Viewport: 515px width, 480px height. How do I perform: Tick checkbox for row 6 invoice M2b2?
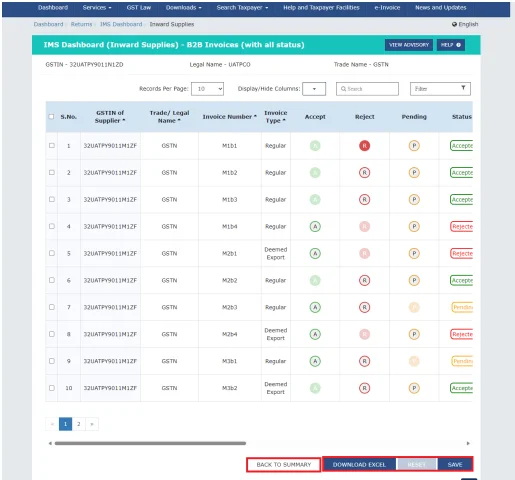pos(52,280)
